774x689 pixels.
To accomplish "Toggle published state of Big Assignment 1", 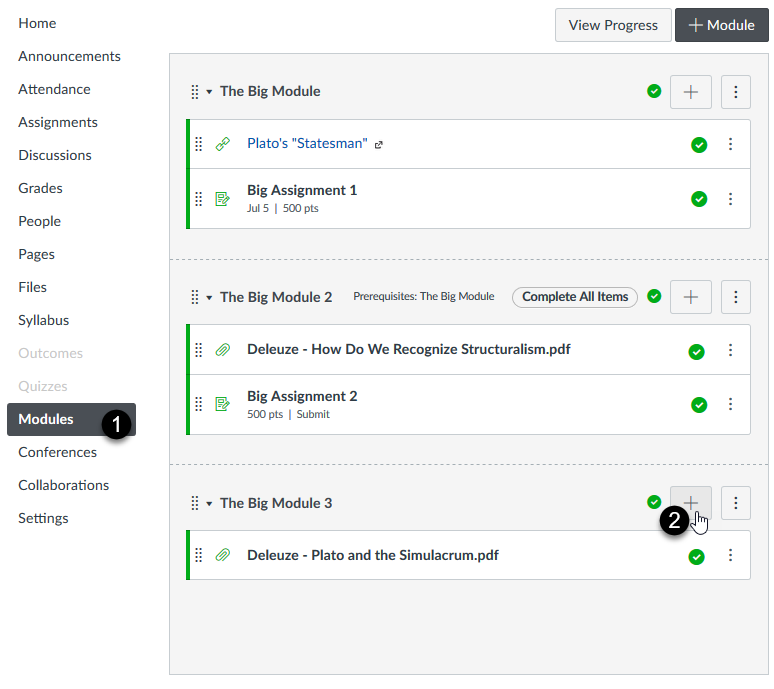I will point(699,199).
